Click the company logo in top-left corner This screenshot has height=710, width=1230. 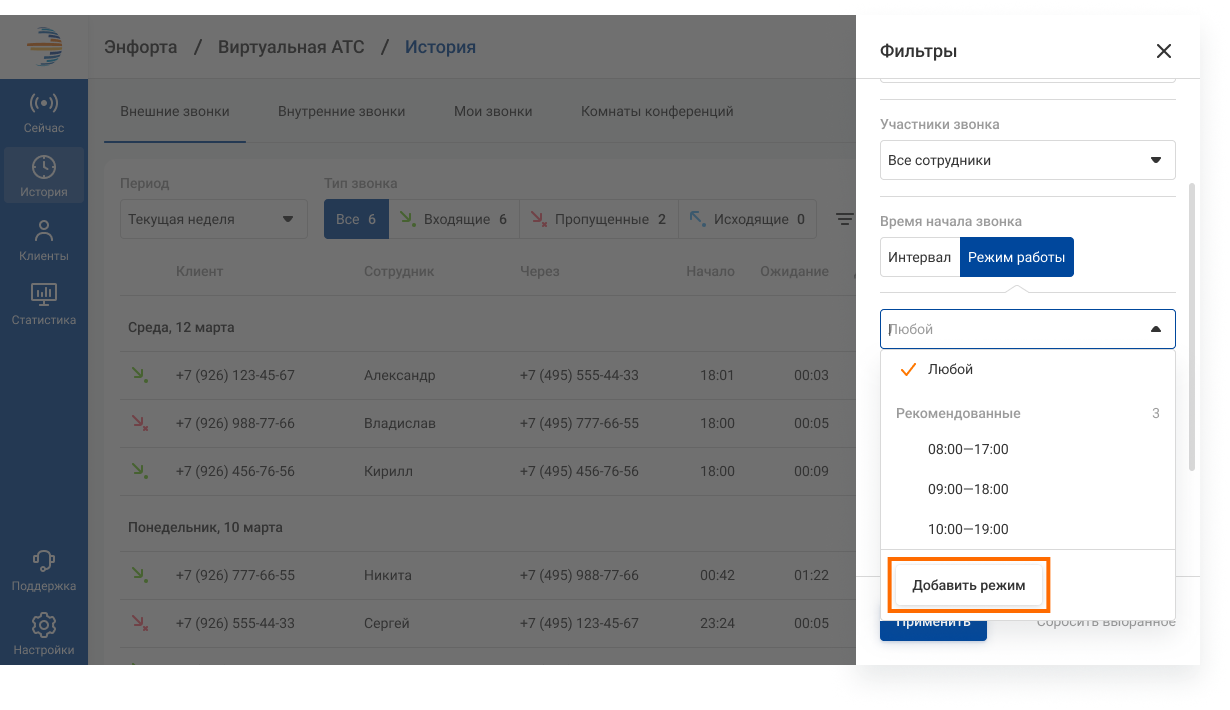[44, 47]
